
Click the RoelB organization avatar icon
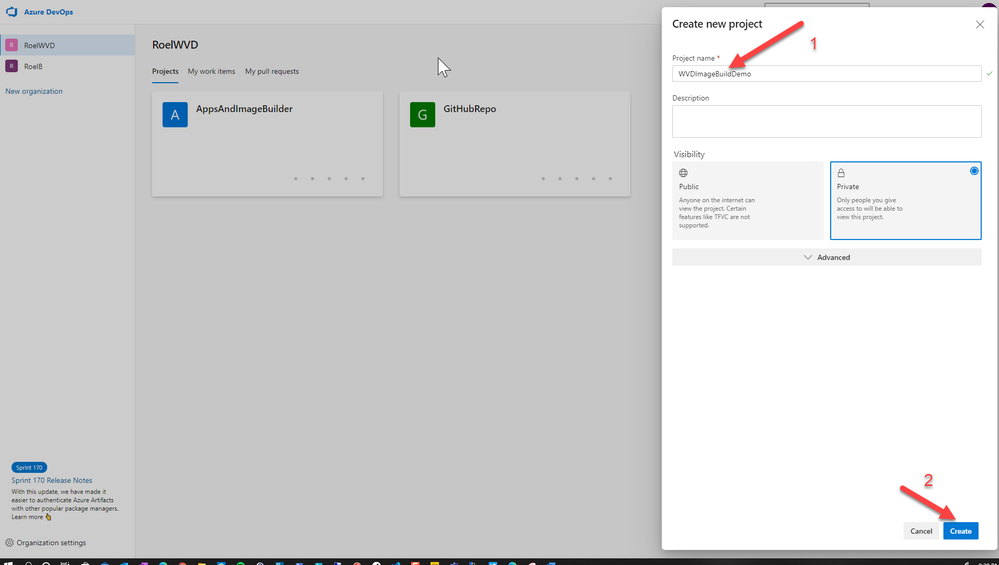point(11,66)
